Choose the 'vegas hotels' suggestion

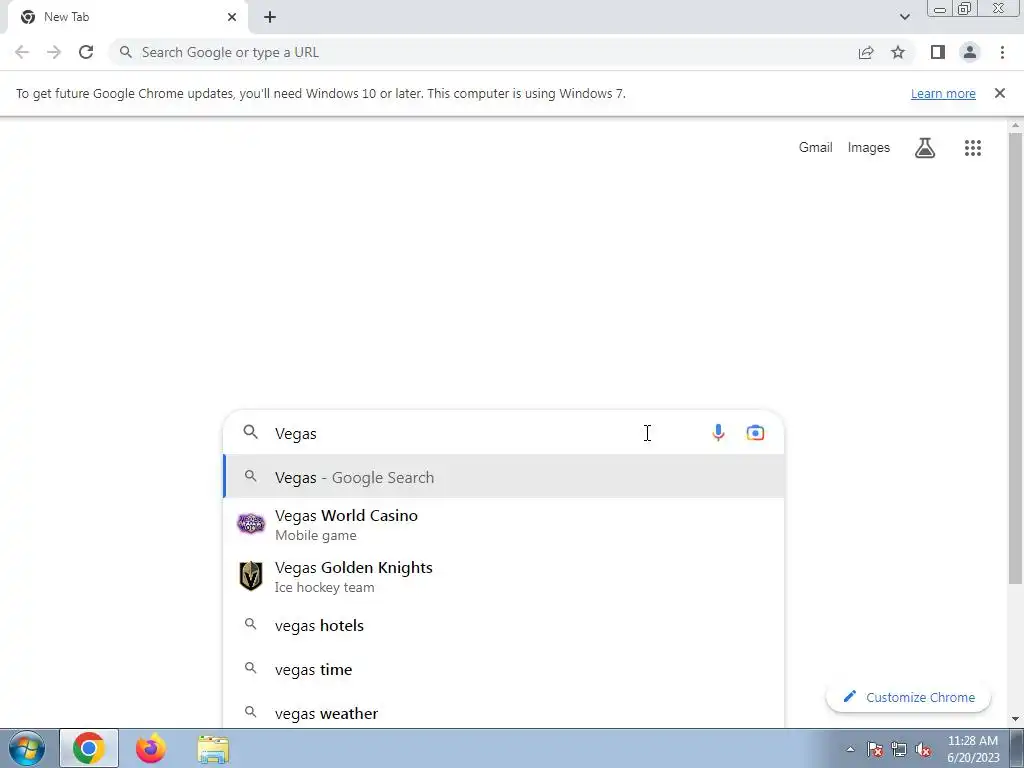coord(504,626)
